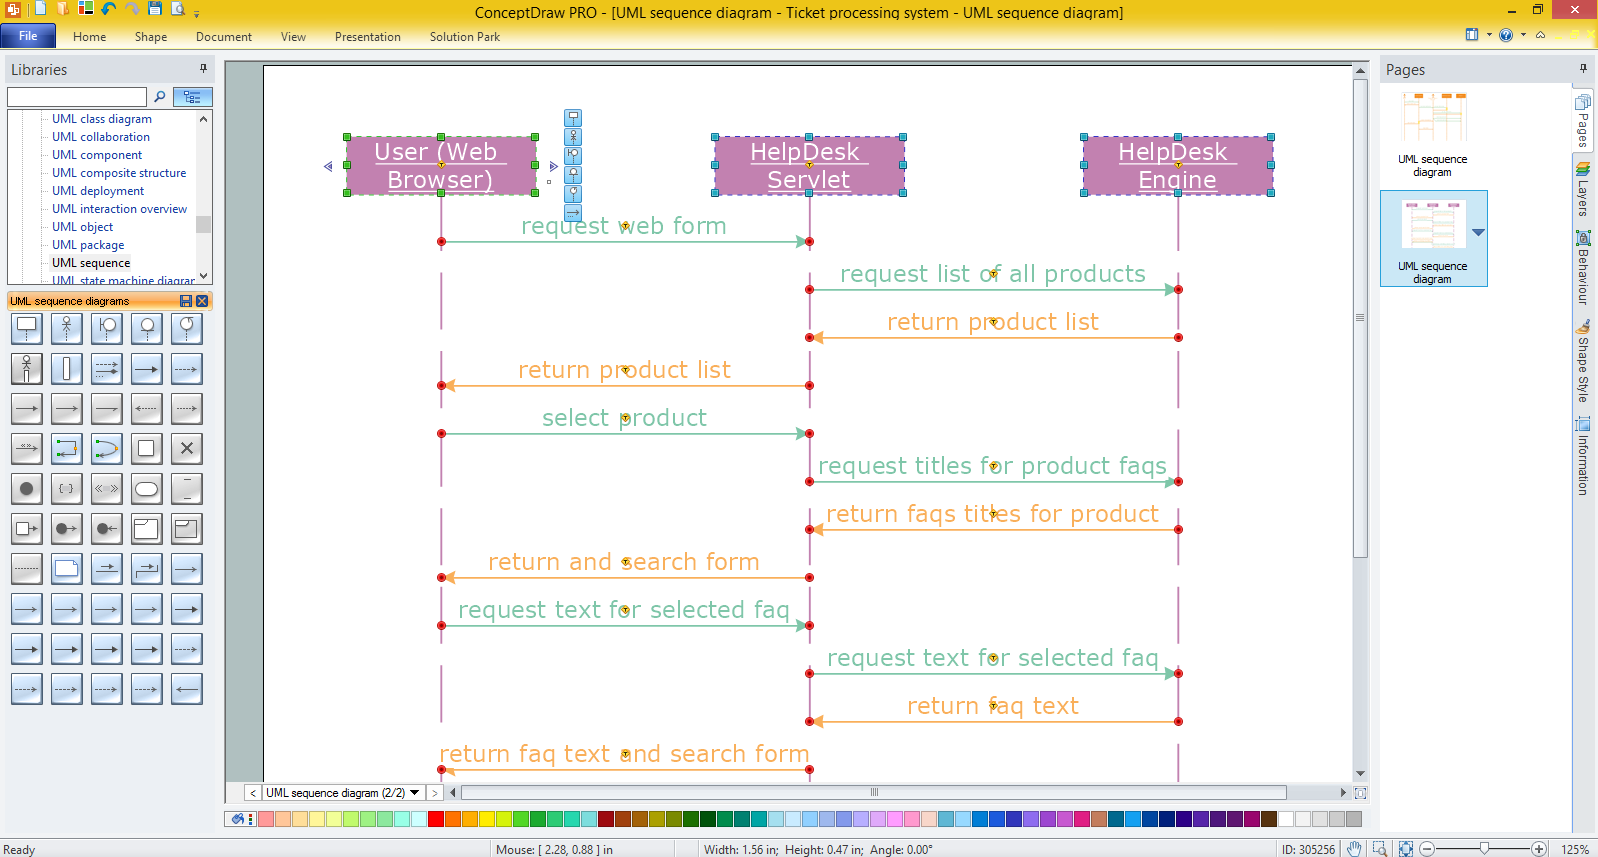Select the destruction X shape
Viewport: 1598px width, 857px height.
[x=187, y=449]
